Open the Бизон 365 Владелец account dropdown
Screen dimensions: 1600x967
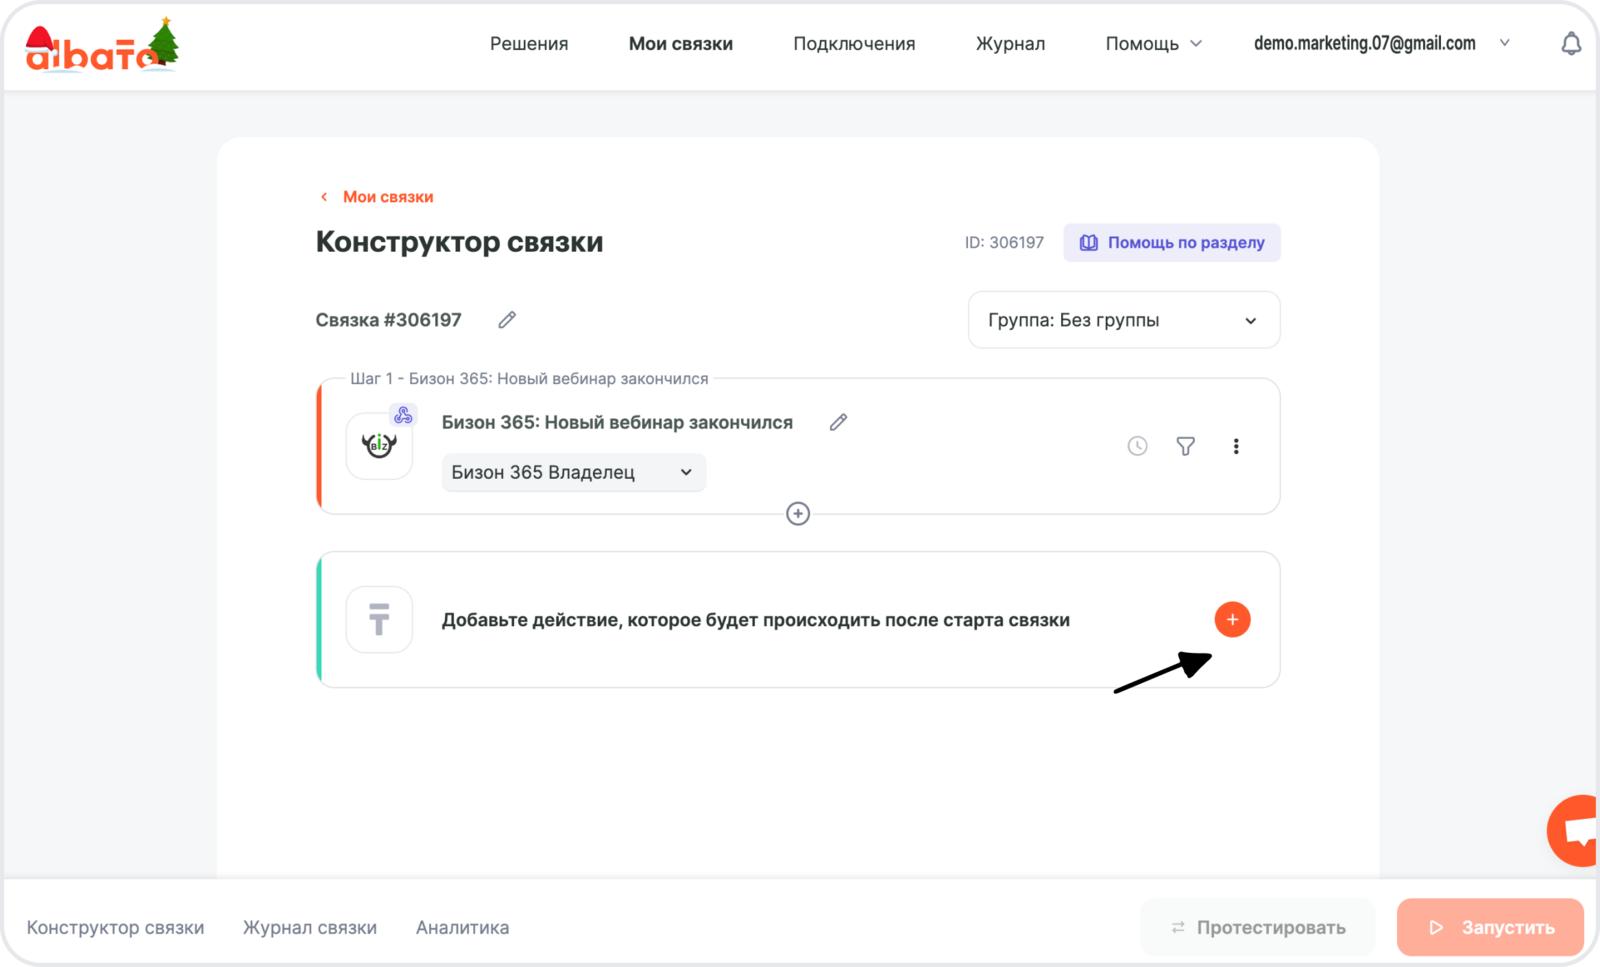573,472
